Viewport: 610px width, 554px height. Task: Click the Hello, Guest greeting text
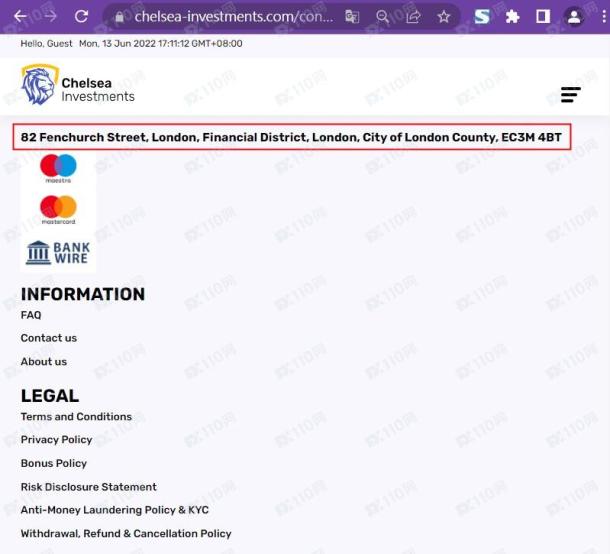pyautogui.click(x=46, y=44)
